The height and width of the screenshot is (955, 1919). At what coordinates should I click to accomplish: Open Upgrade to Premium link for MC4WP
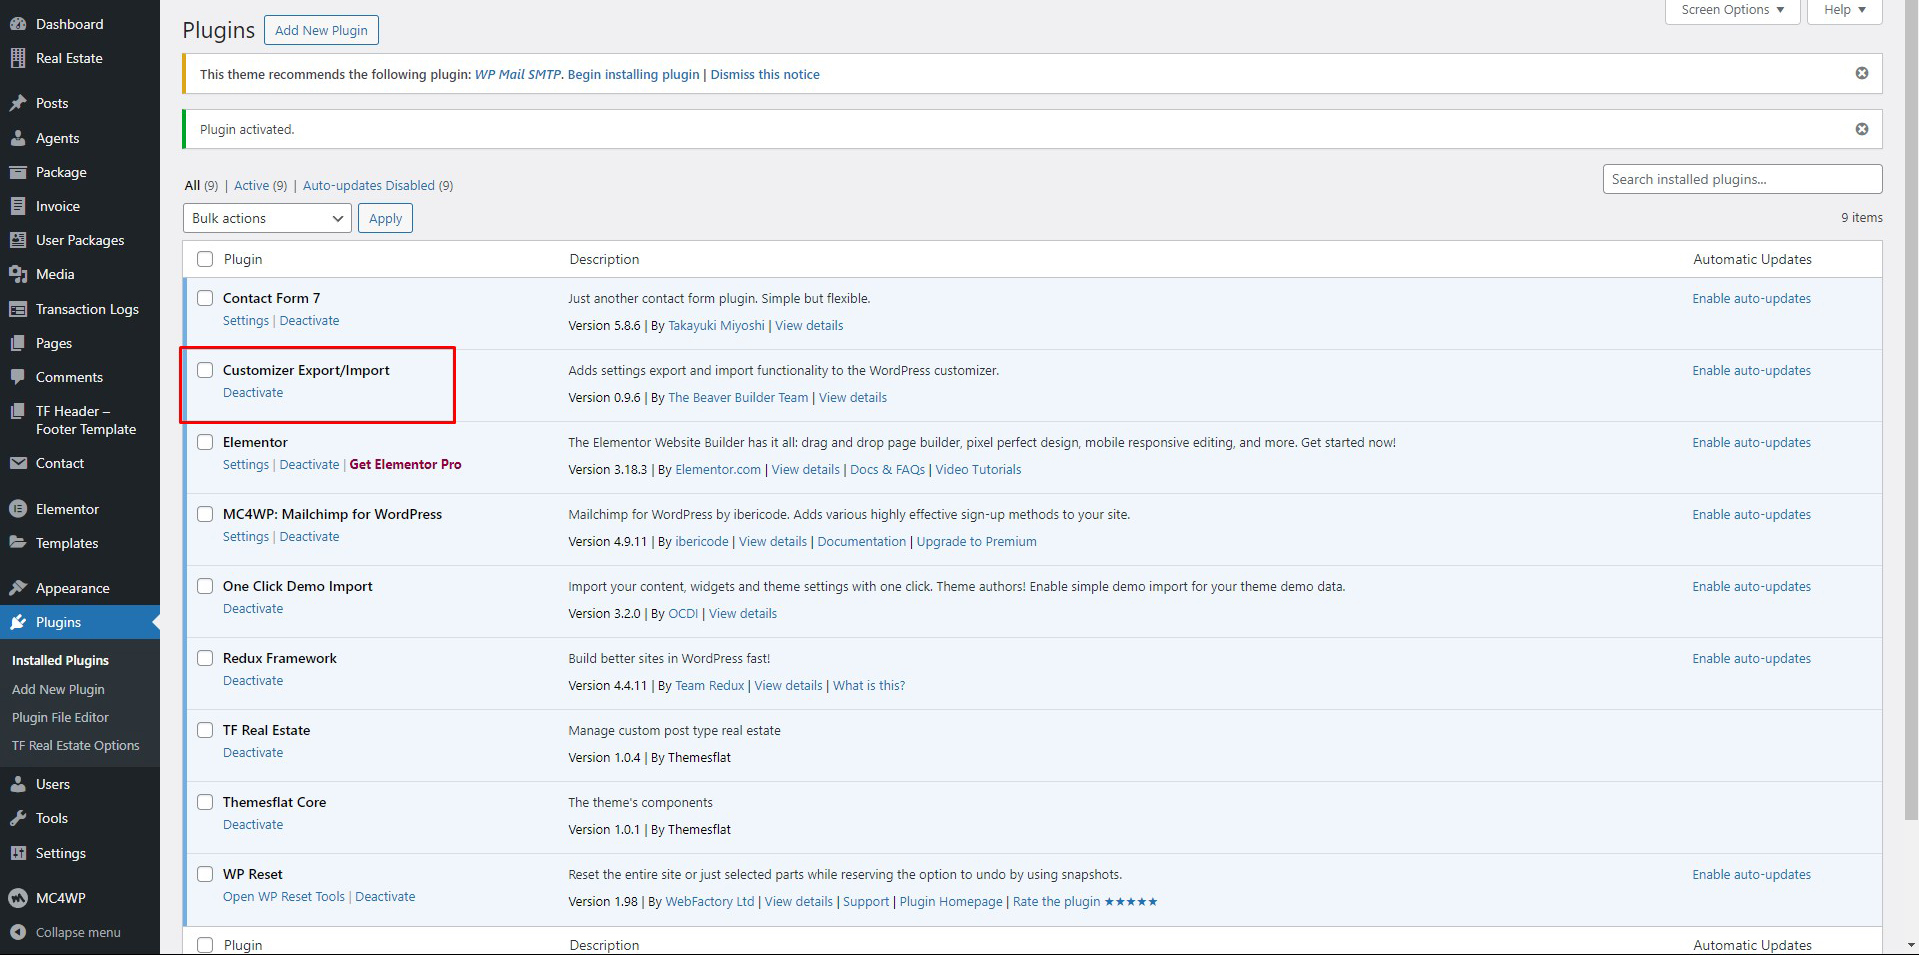(976, 541)
